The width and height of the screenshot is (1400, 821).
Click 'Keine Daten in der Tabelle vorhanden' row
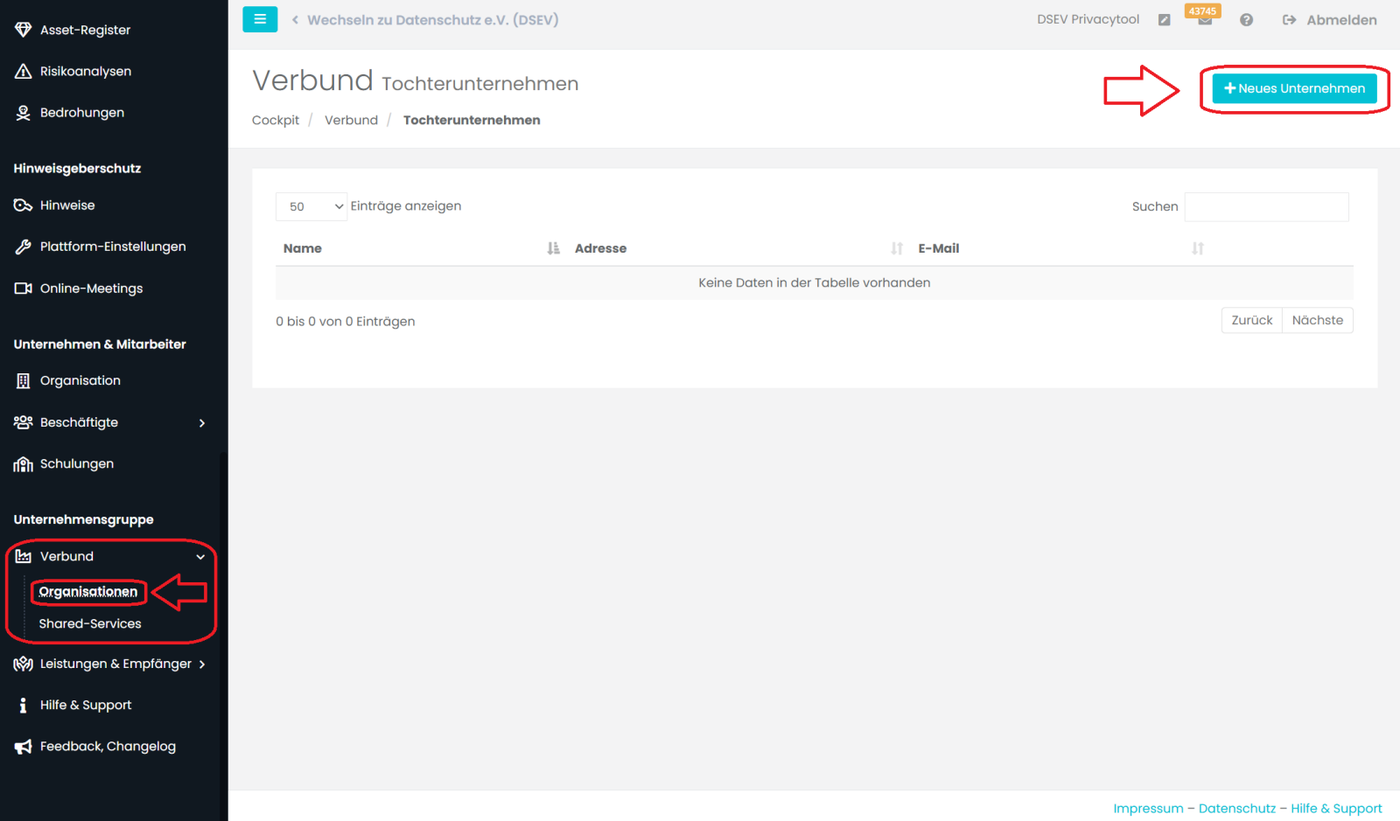coord(814,283)
